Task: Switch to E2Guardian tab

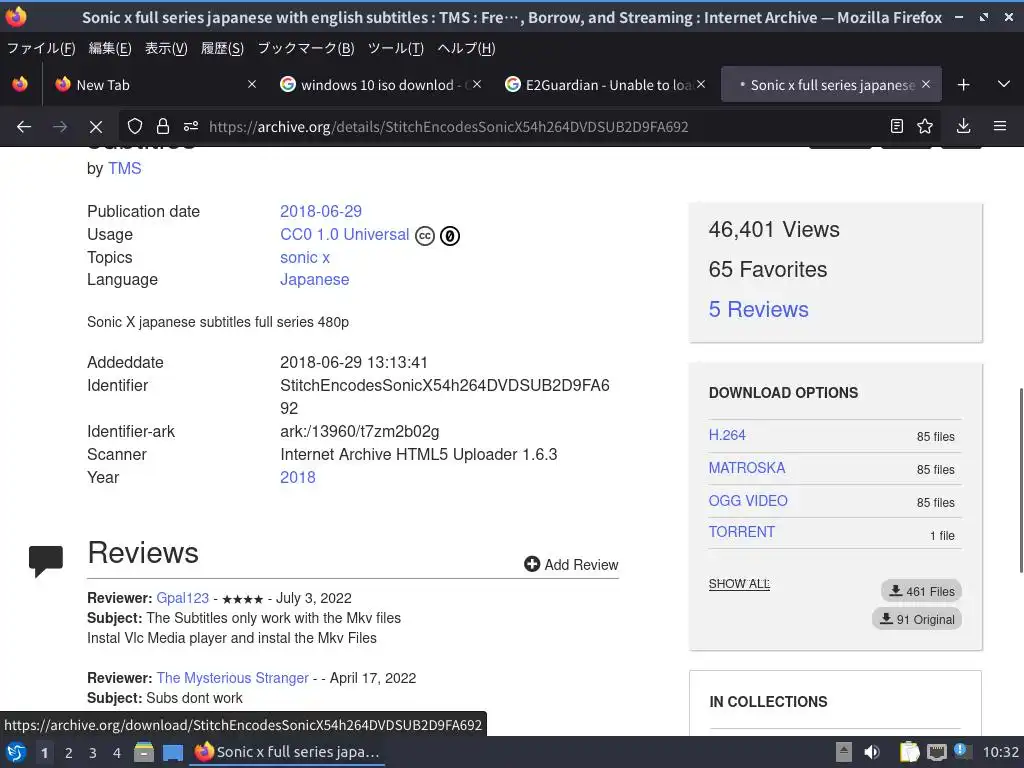Action: 605,84
